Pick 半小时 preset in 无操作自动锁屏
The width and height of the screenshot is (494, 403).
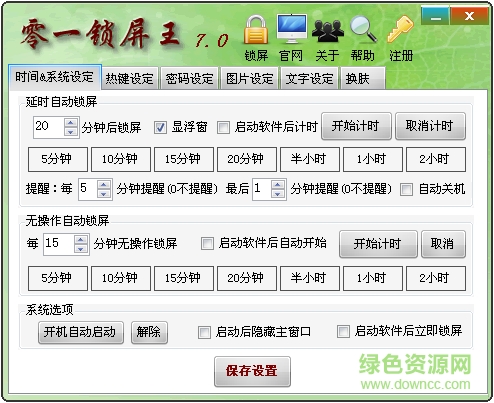[x=310, y=278]
